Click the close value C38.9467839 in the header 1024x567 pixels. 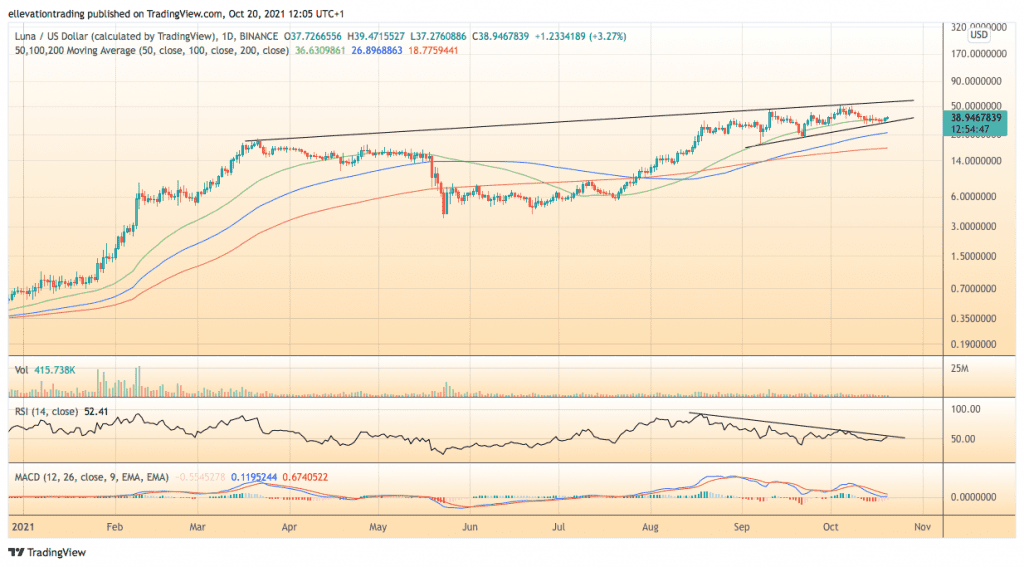501,37
